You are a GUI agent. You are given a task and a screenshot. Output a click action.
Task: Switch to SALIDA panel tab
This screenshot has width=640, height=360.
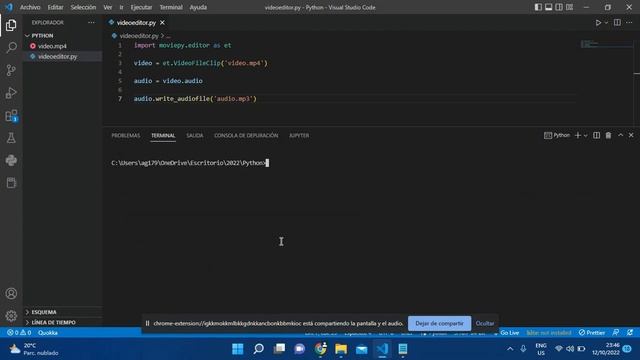195,136
